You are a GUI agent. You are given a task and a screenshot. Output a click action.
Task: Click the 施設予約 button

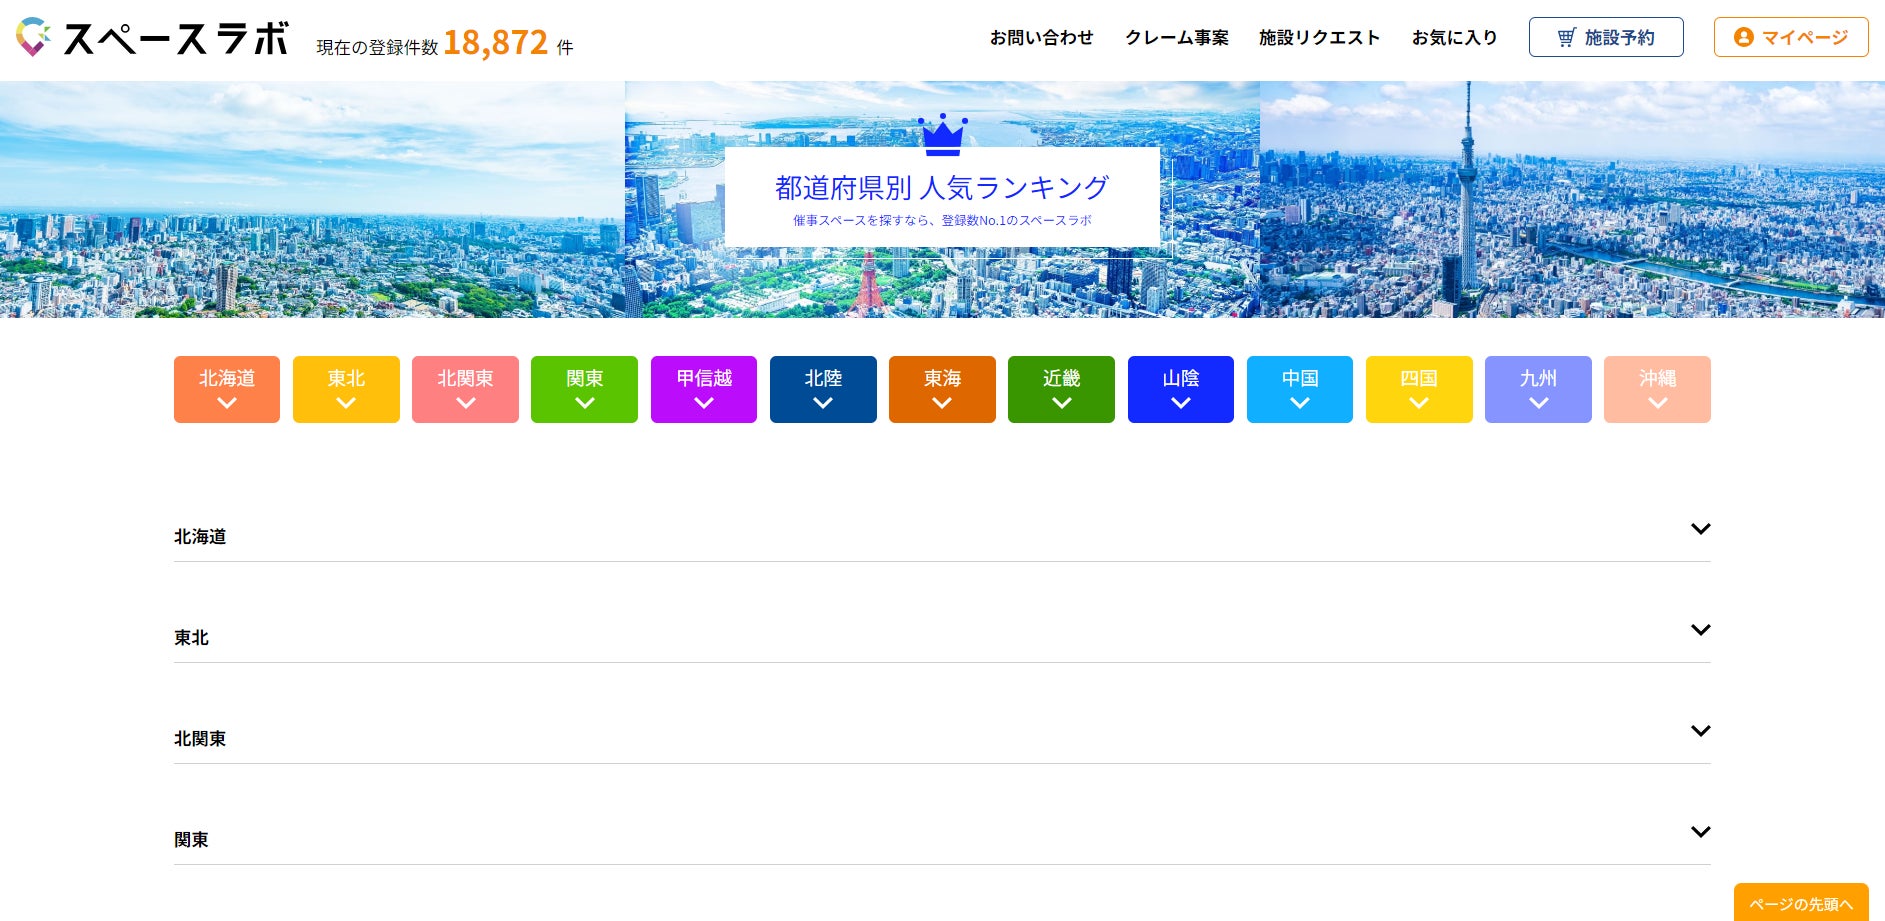(1606, 37)
